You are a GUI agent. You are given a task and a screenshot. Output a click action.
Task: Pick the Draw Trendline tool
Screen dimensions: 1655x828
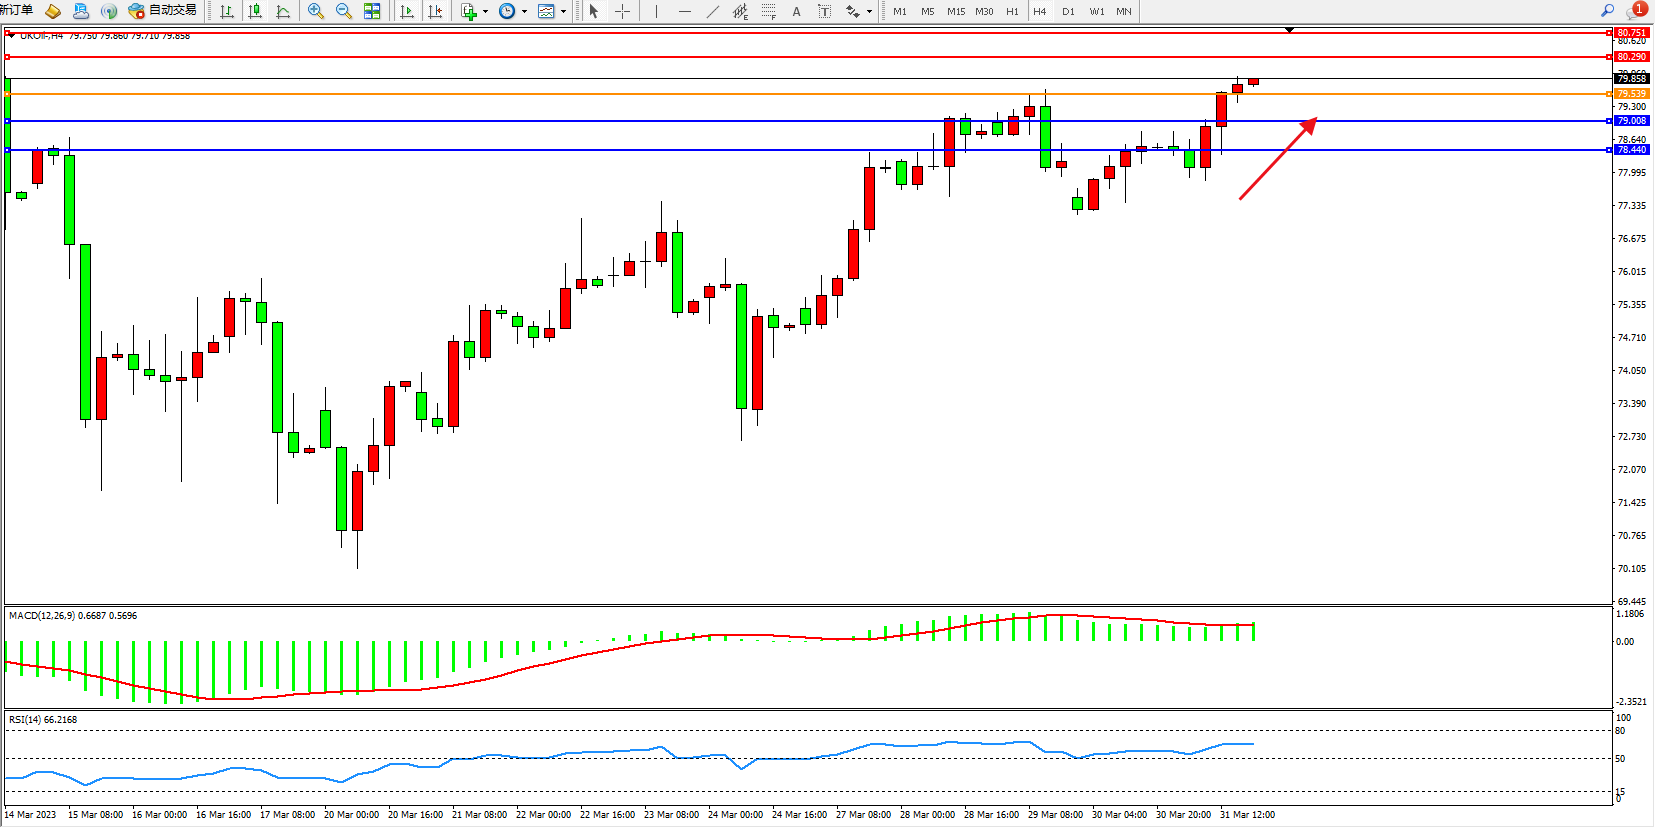pyautogui.click(x=712, y=11)
